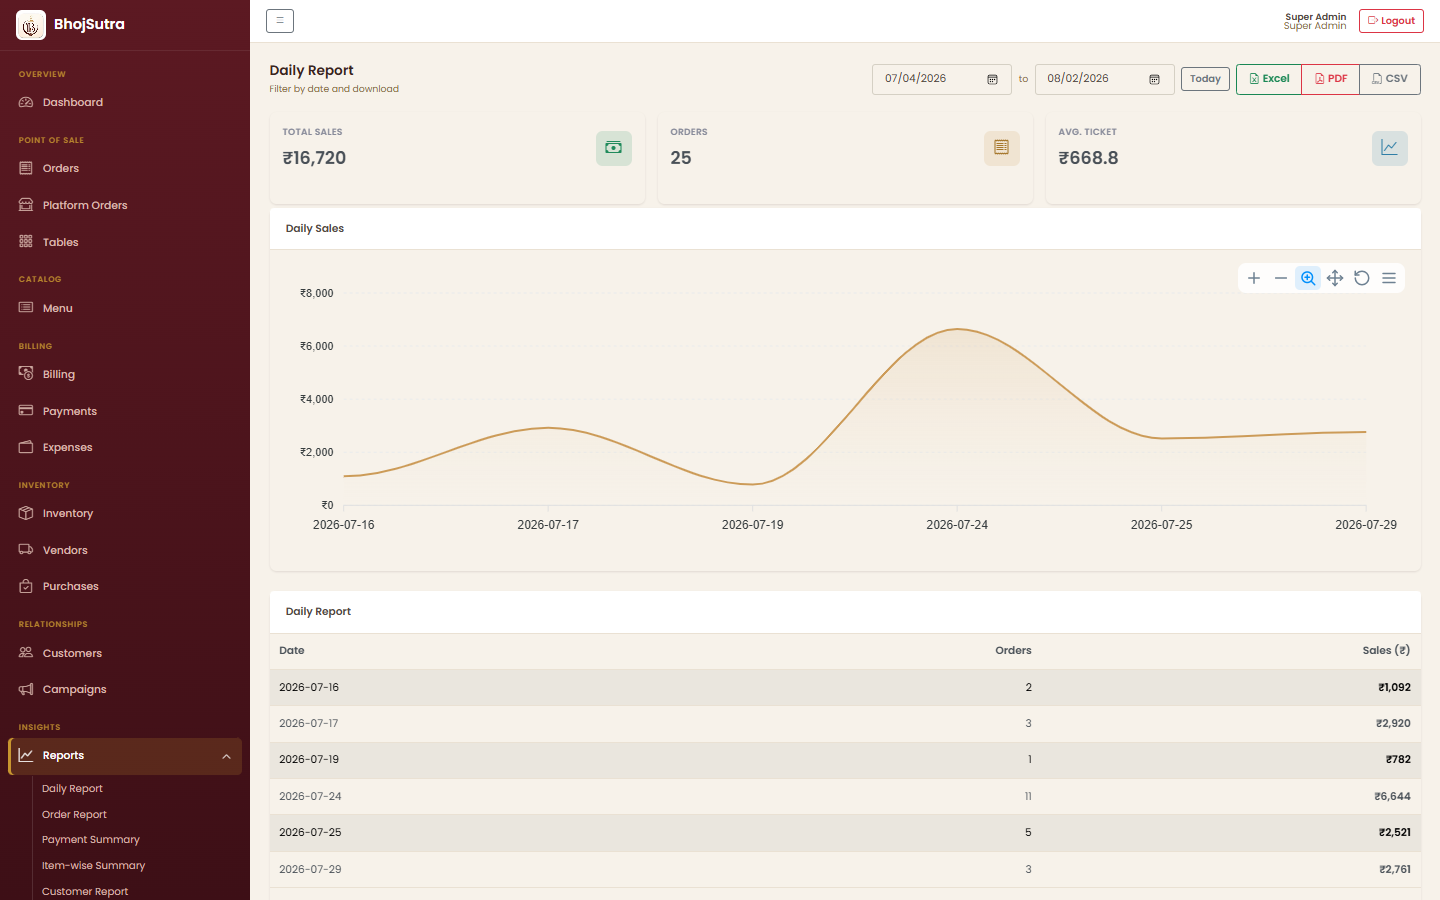Click the Expenses sidebar icon
The height and width of the screenshot is (900, 1440).
point(26,447)
